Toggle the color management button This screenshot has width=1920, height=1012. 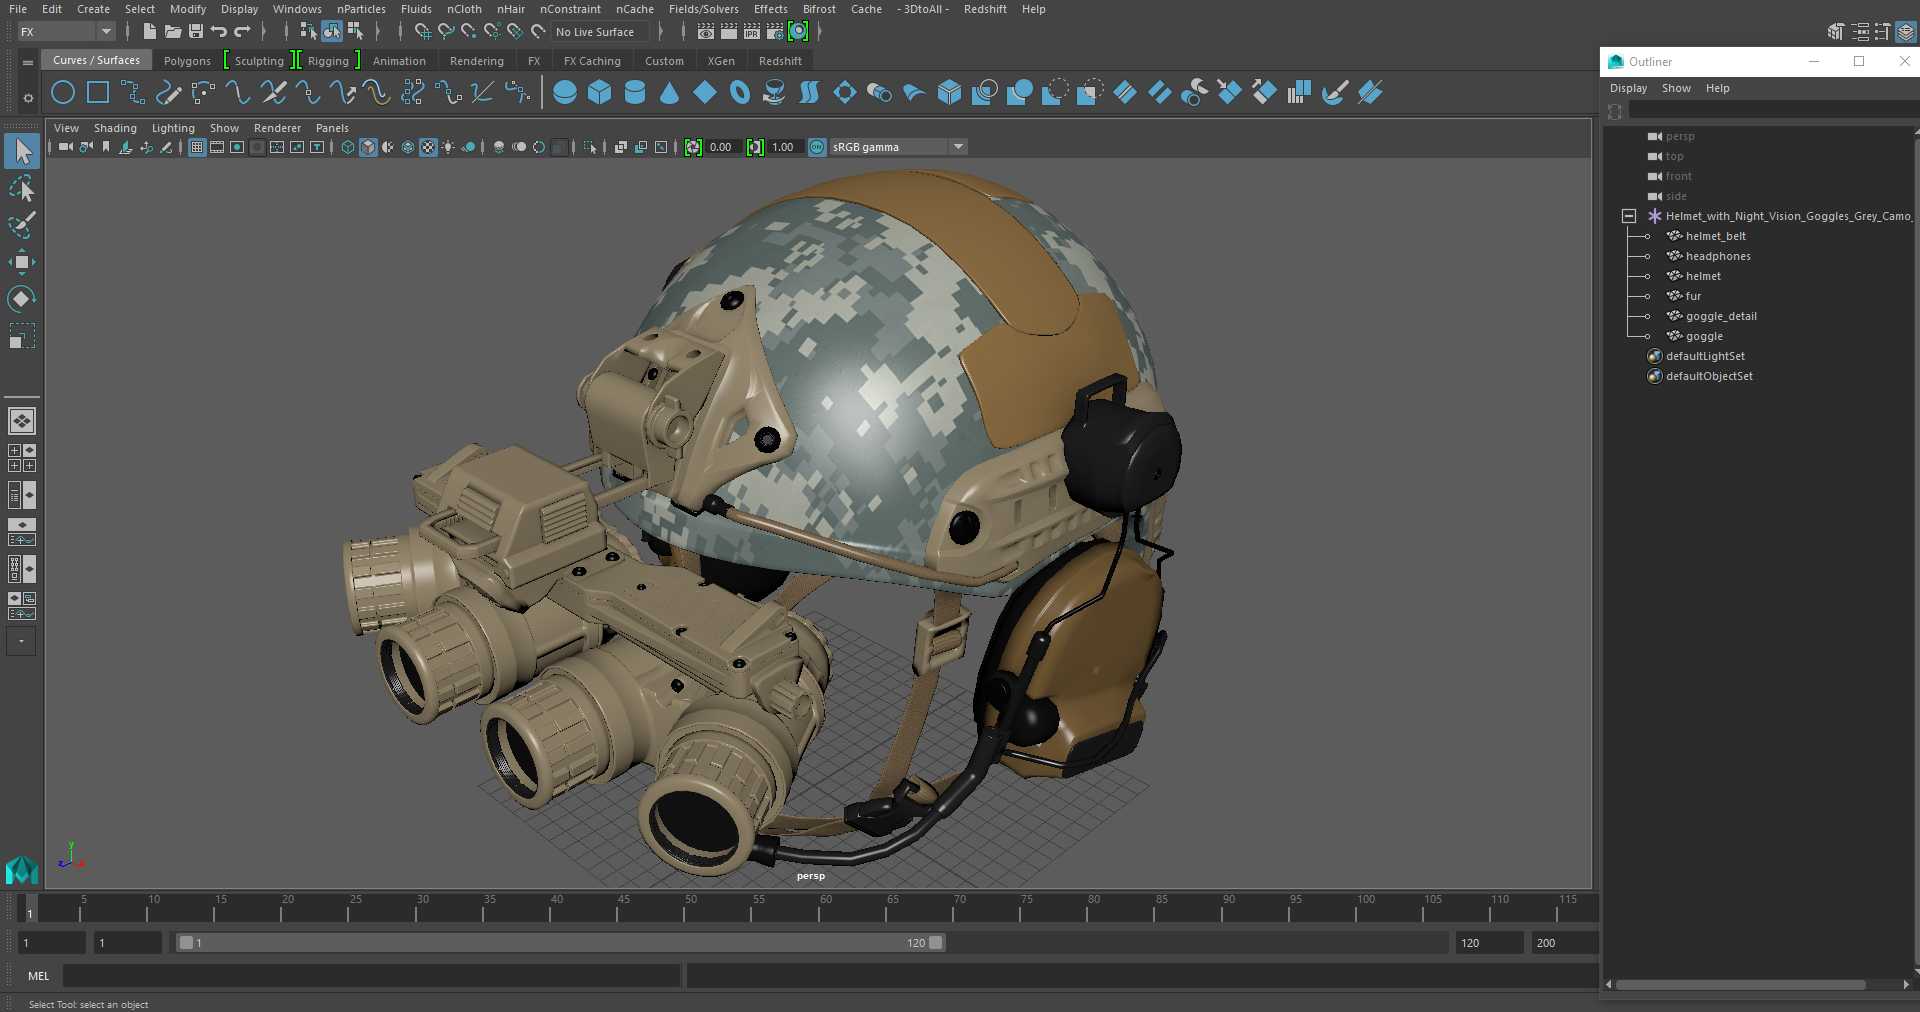coord(817,147)
